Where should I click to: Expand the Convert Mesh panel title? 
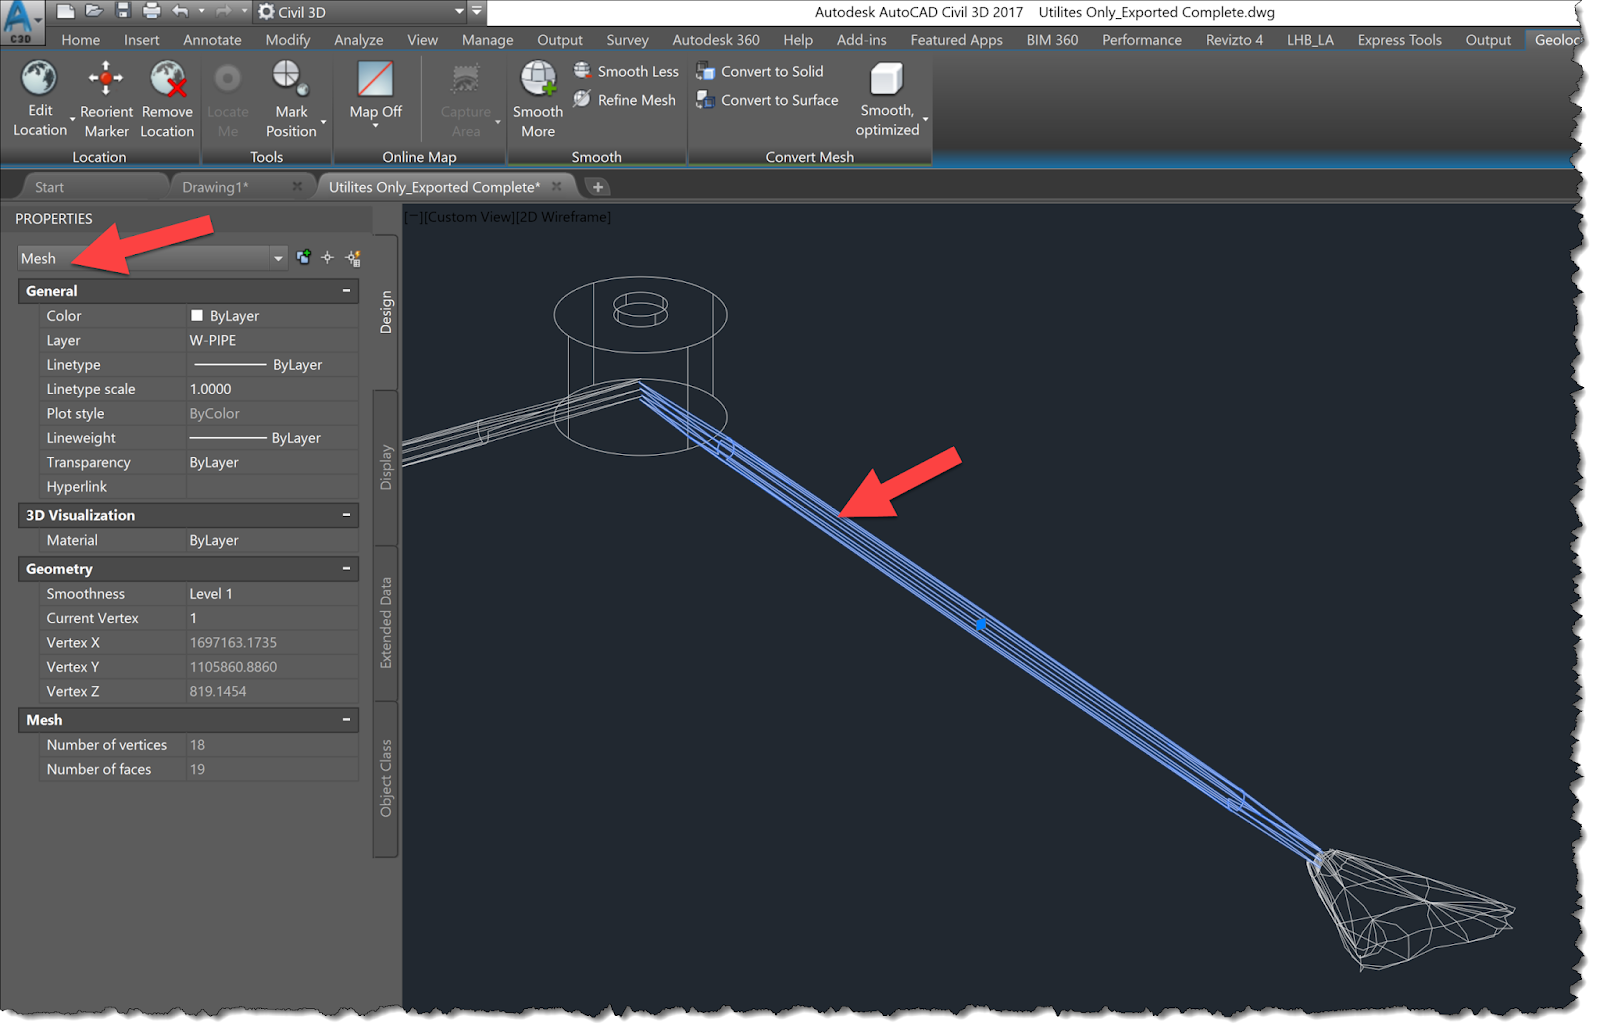coord(809,157)
